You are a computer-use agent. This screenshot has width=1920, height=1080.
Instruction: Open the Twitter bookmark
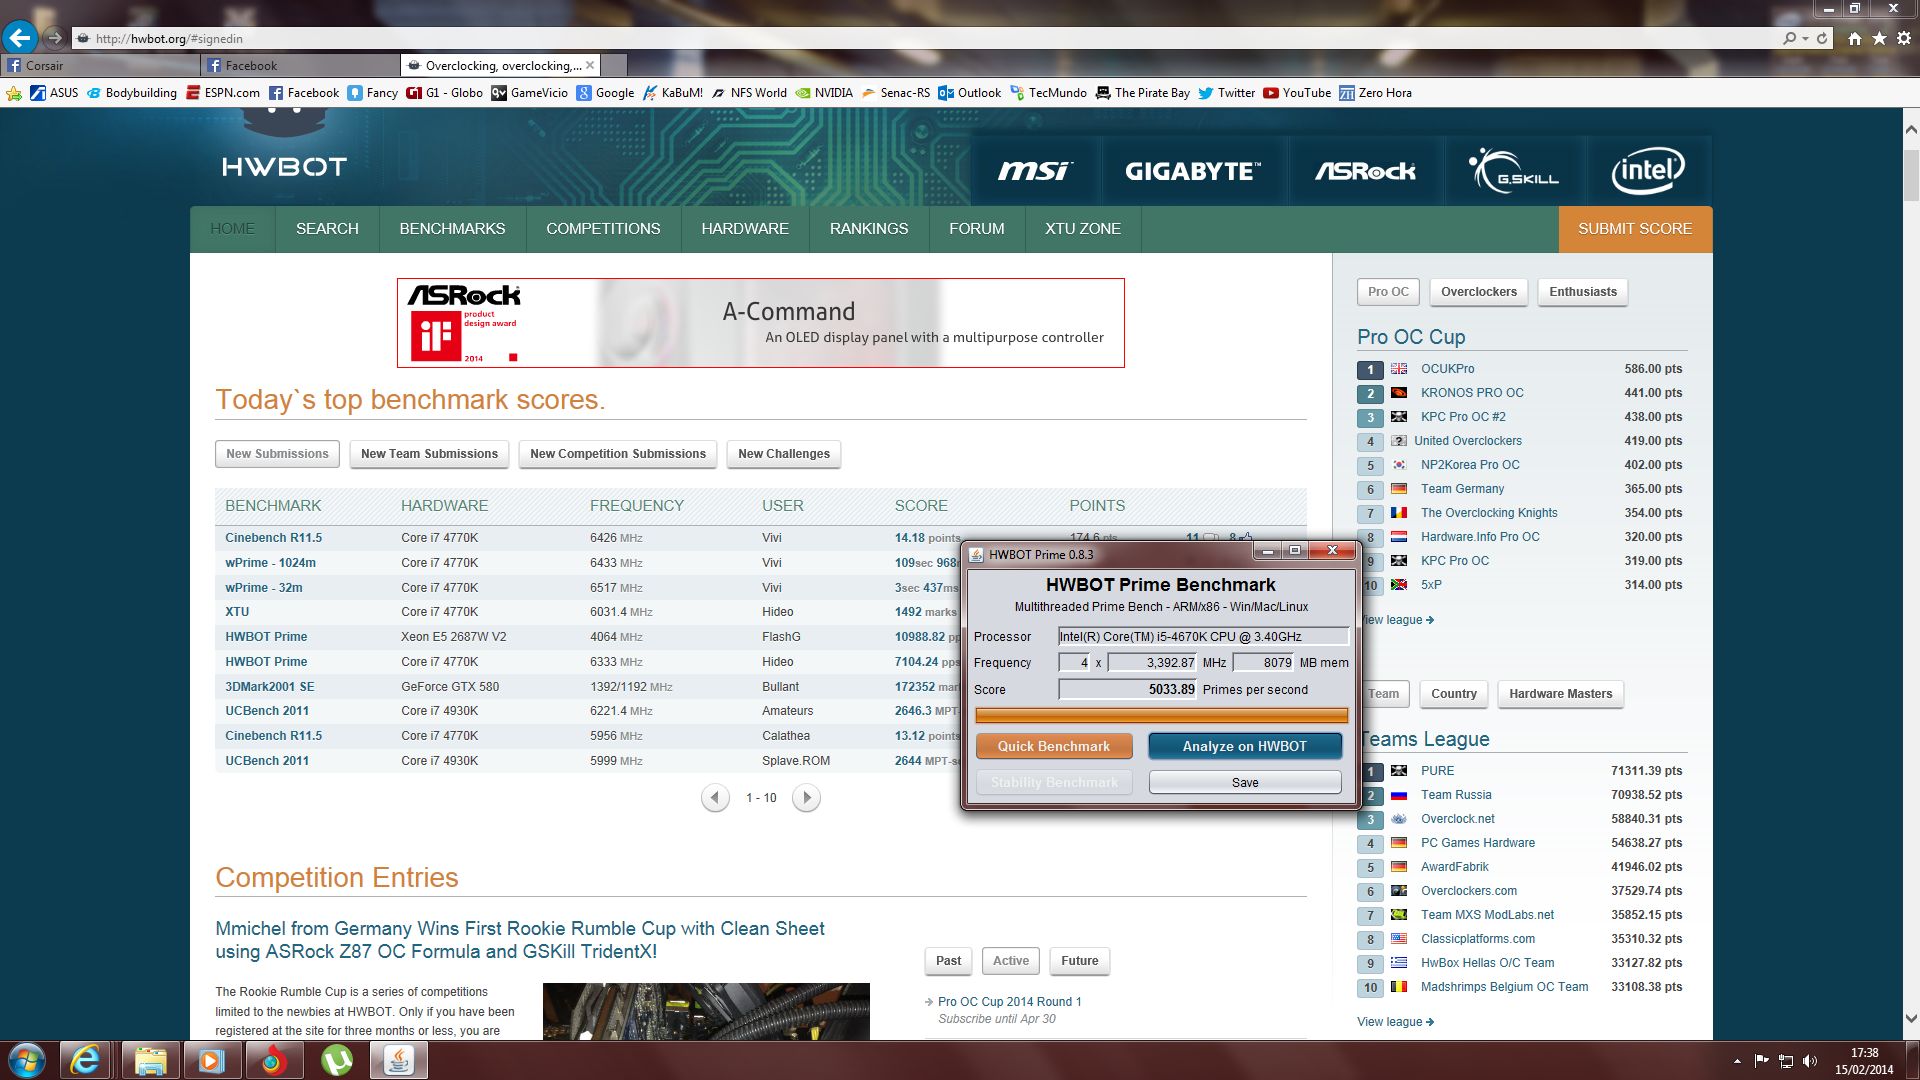coord(1227,93)
